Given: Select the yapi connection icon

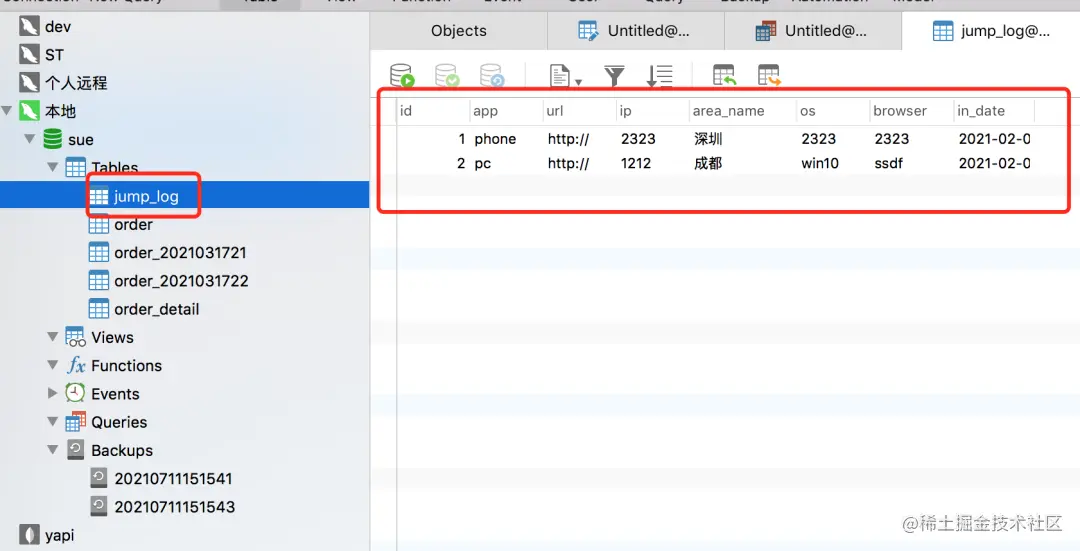Looking at the screenshot, I should click(29, 534).
